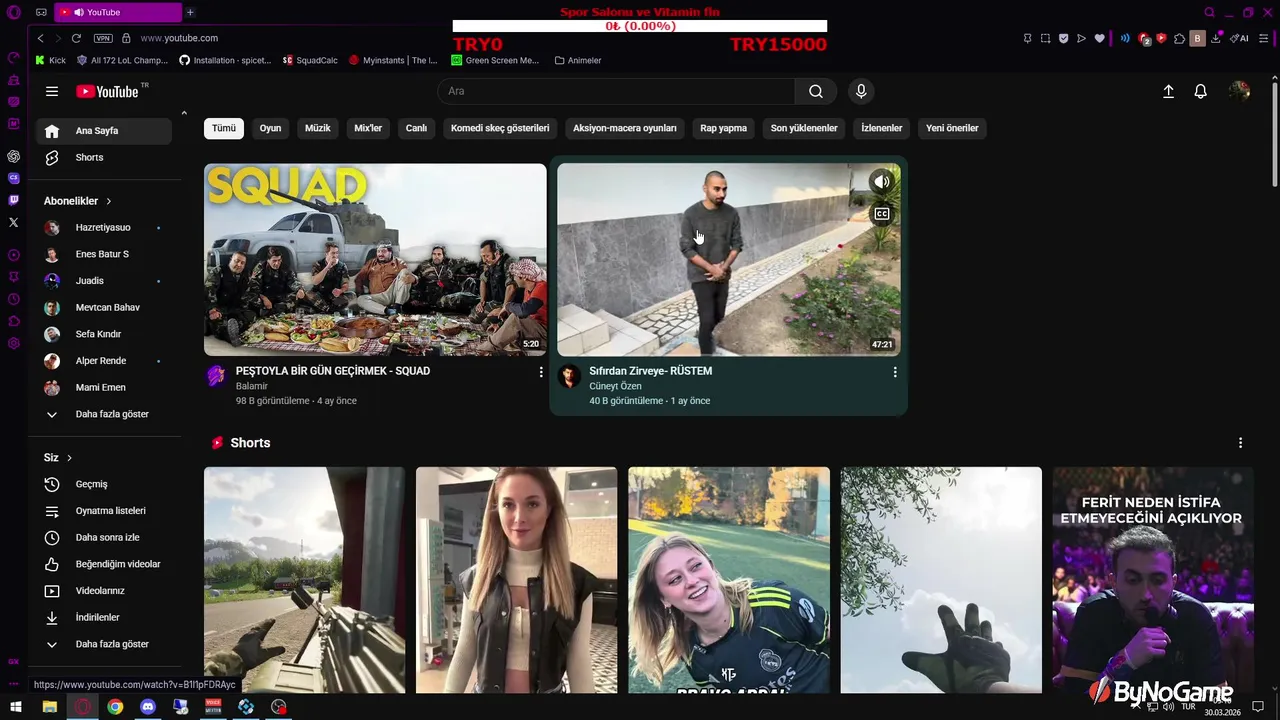Open options menu for Sıfırdan Zirveye video
Viewport: 1280px width, 720px height.
coord(895,372)
